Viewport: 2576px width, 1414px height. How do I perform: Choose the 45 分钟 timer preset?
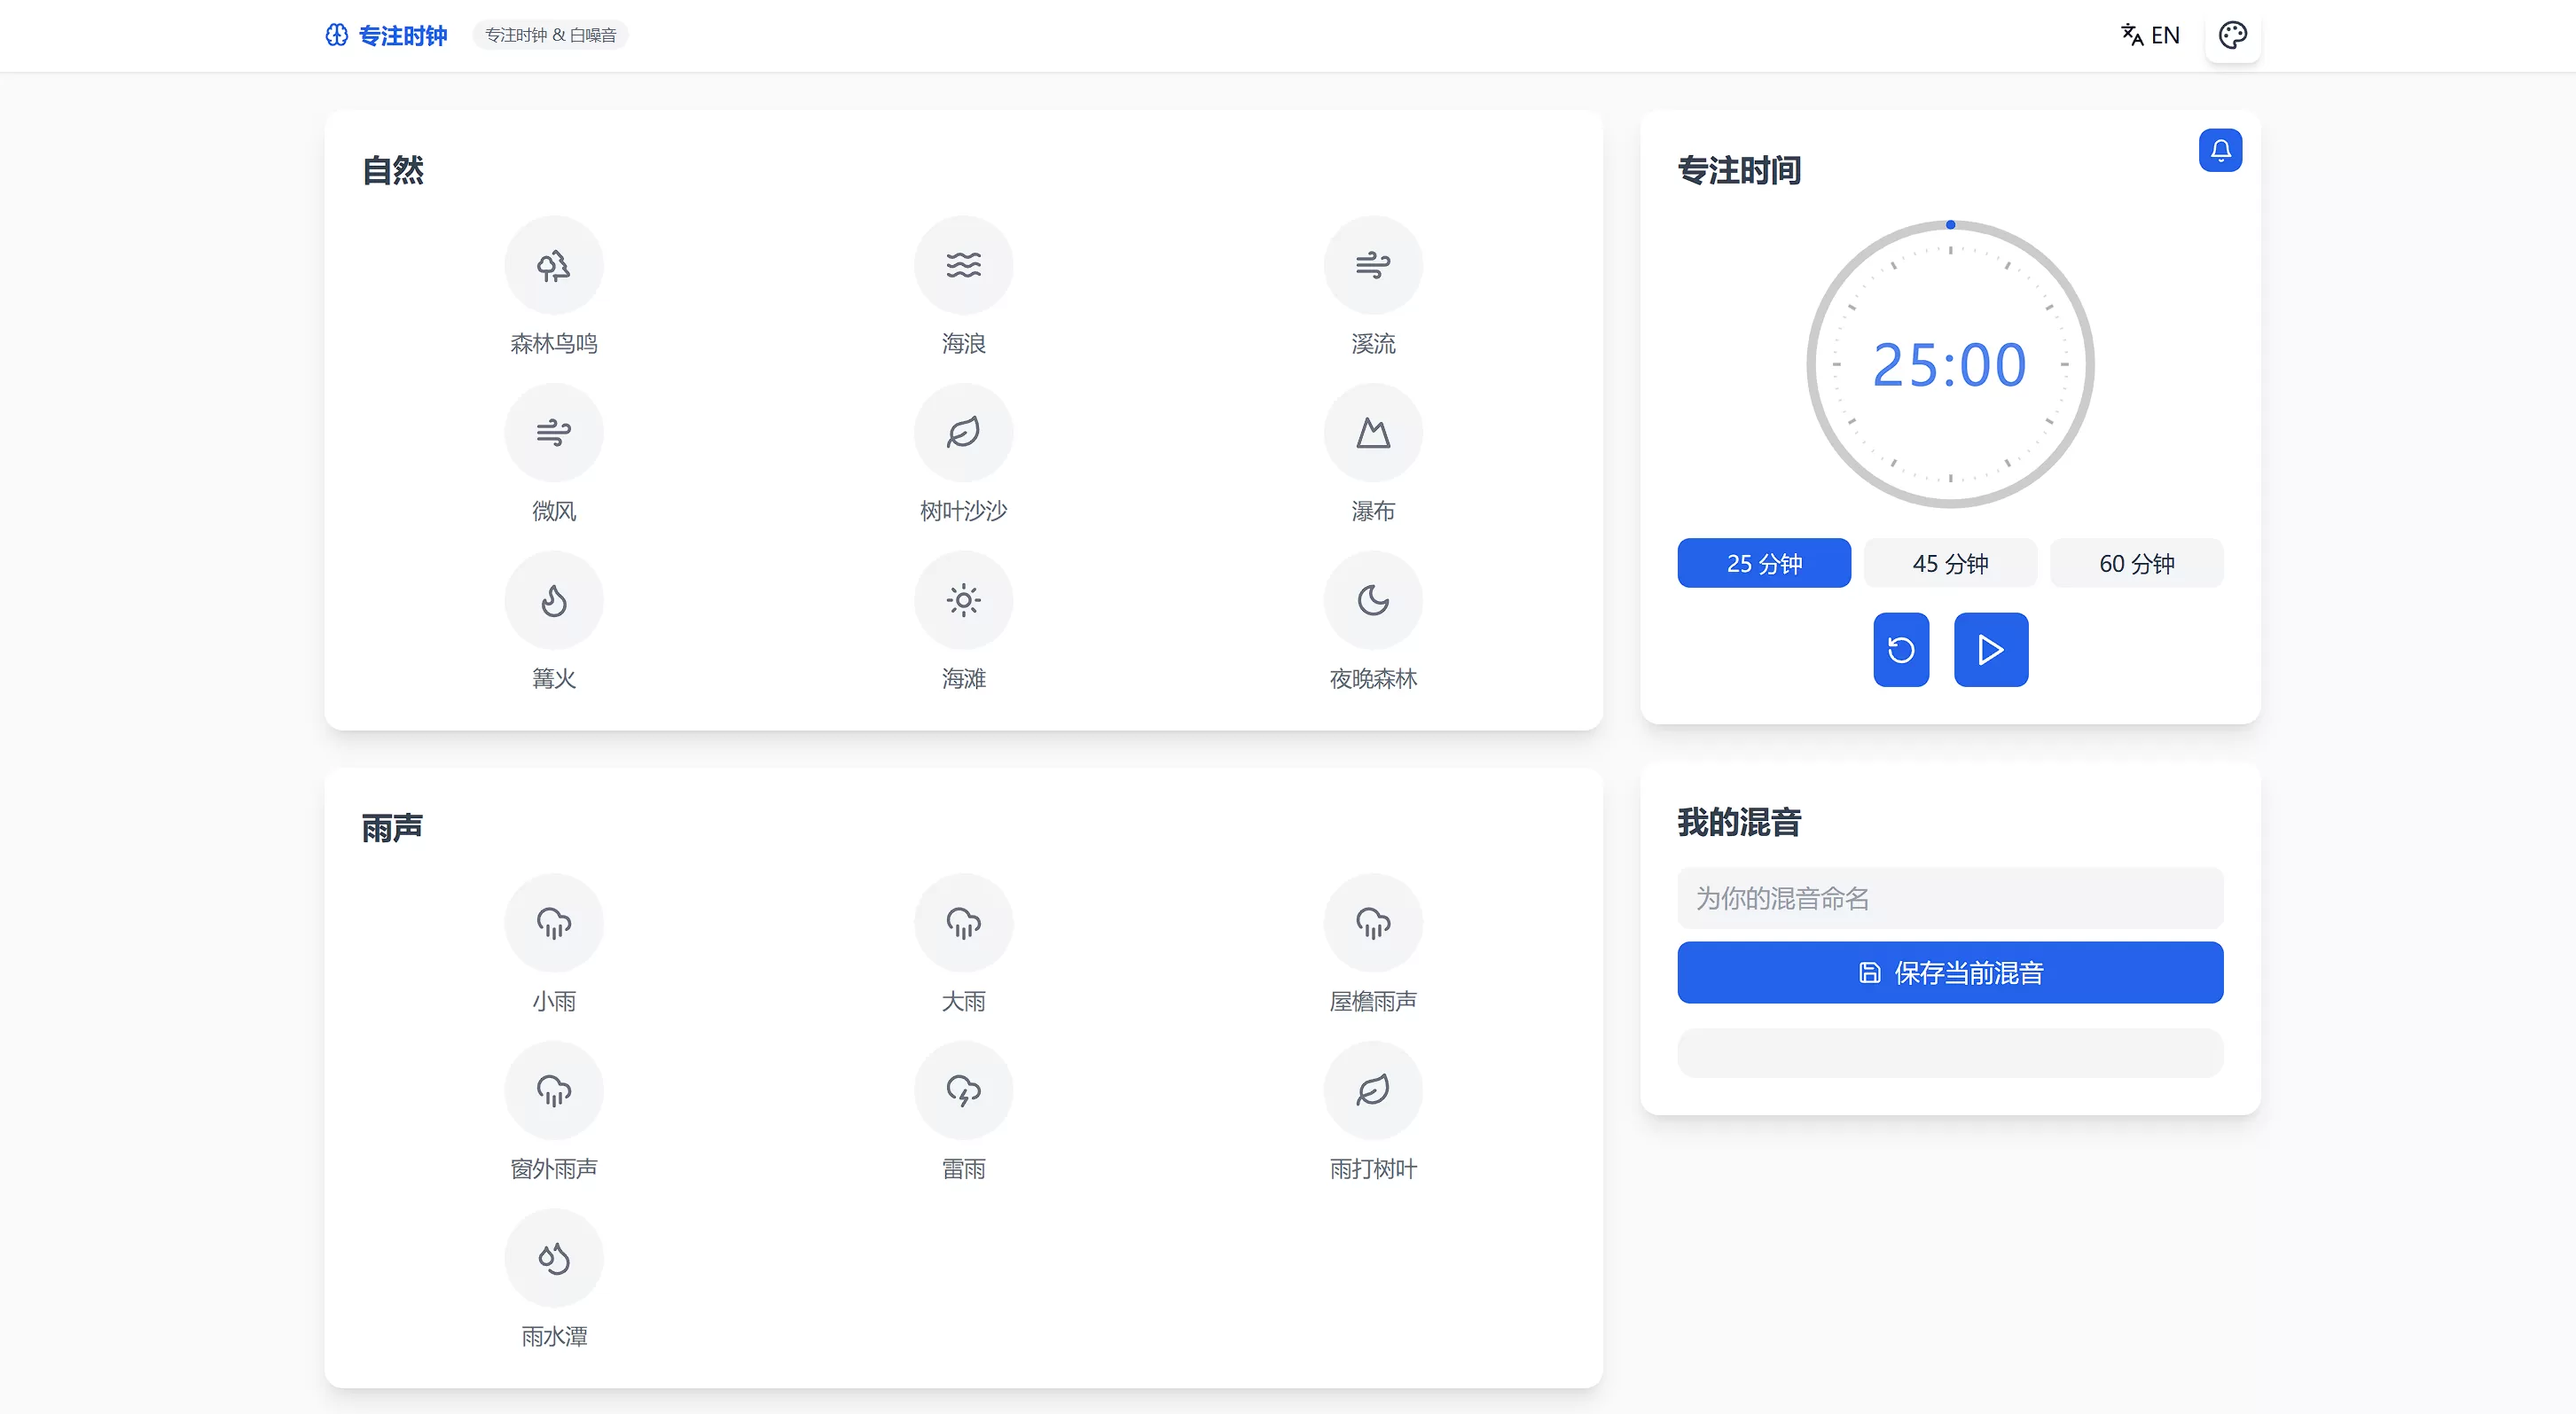click(x=1949, y=563)
